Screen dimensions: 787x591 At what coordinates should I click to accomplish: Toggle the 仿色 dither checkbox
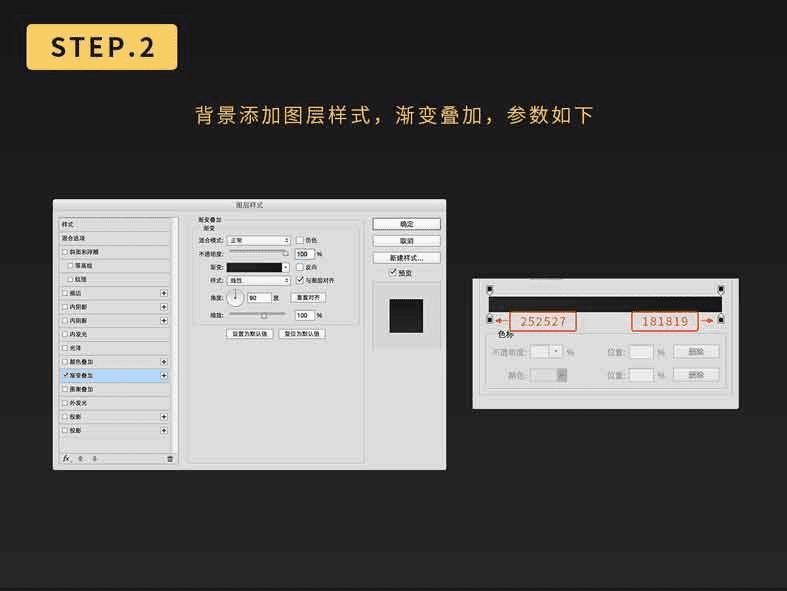[x=300, y=240]
